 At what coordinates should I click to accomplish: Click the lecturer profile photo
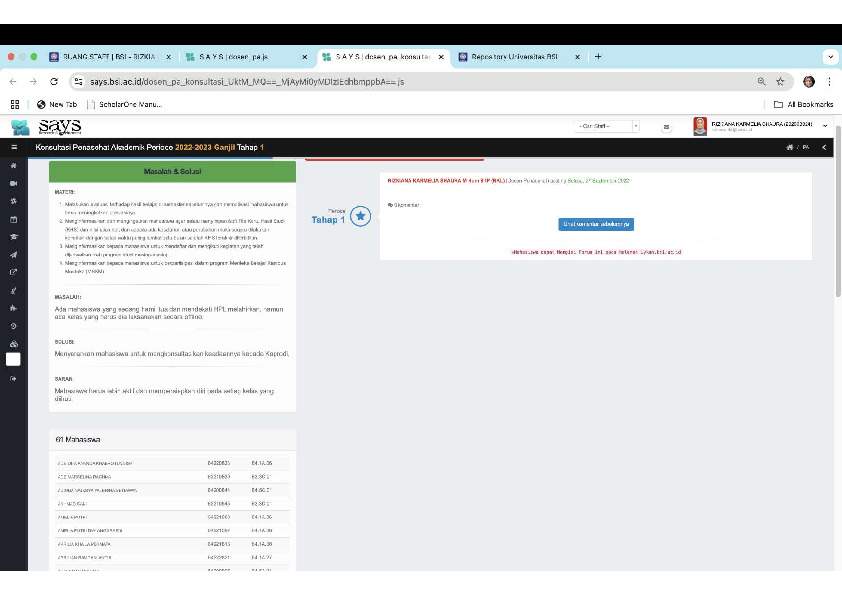pyautogui.click(x=700, y=126)
